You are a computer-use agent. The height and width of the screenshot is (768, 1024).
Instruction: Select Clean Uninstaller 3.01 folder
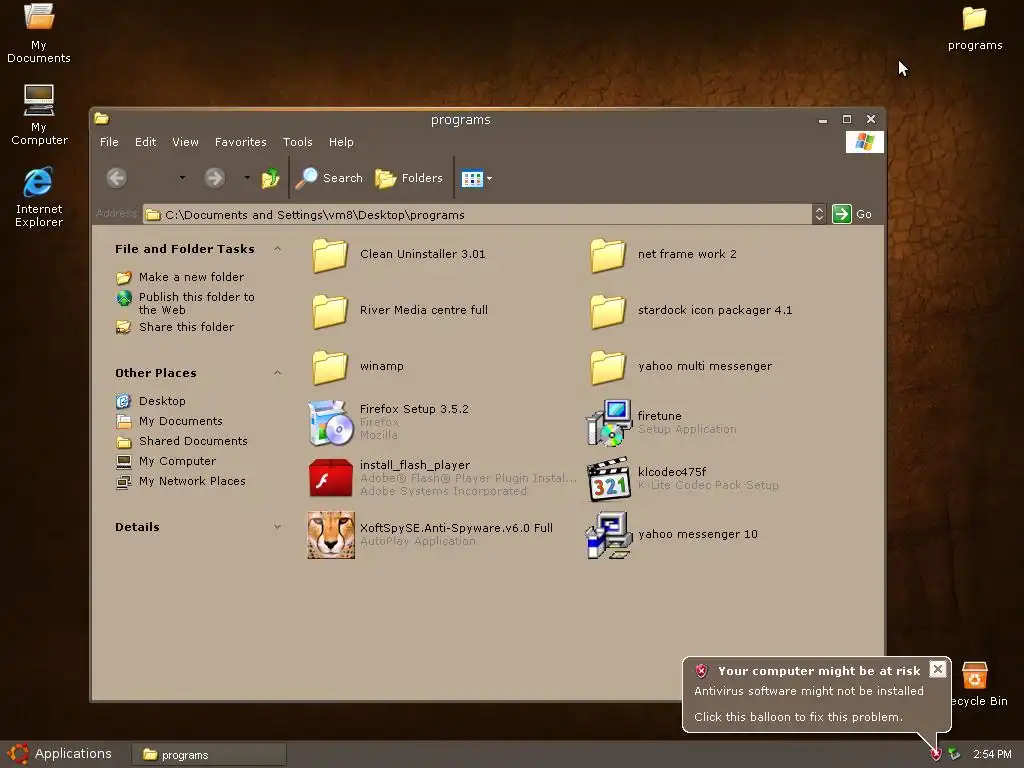[399, 255]
